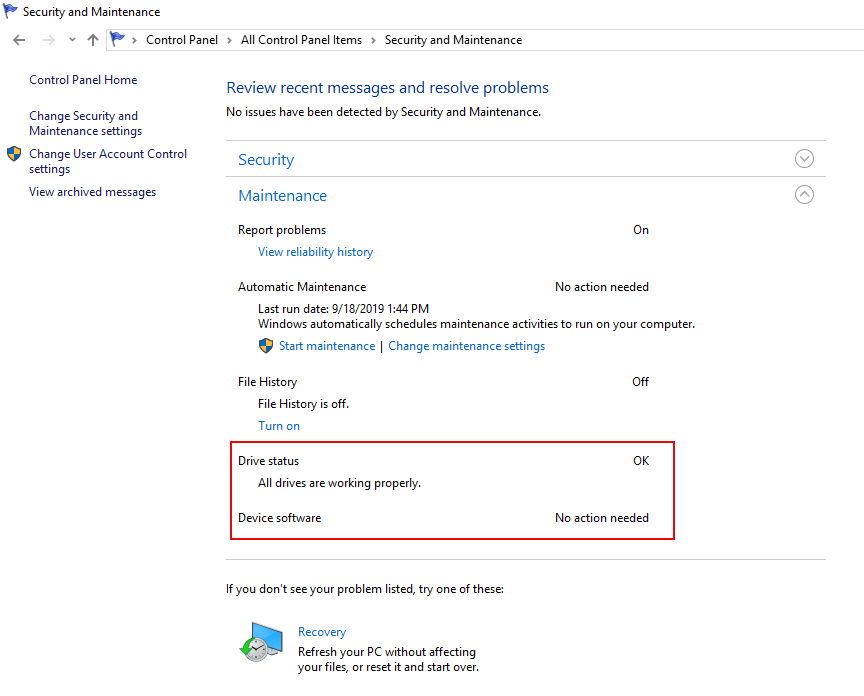Click the Maintenance section heading

pos(283,196)
